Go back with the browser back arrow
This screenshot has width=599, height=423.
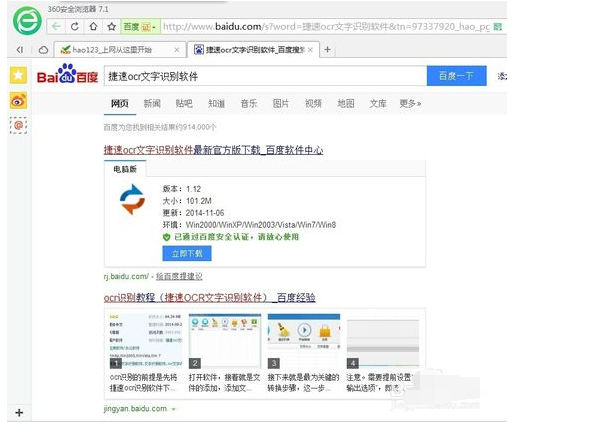(56, 26)
